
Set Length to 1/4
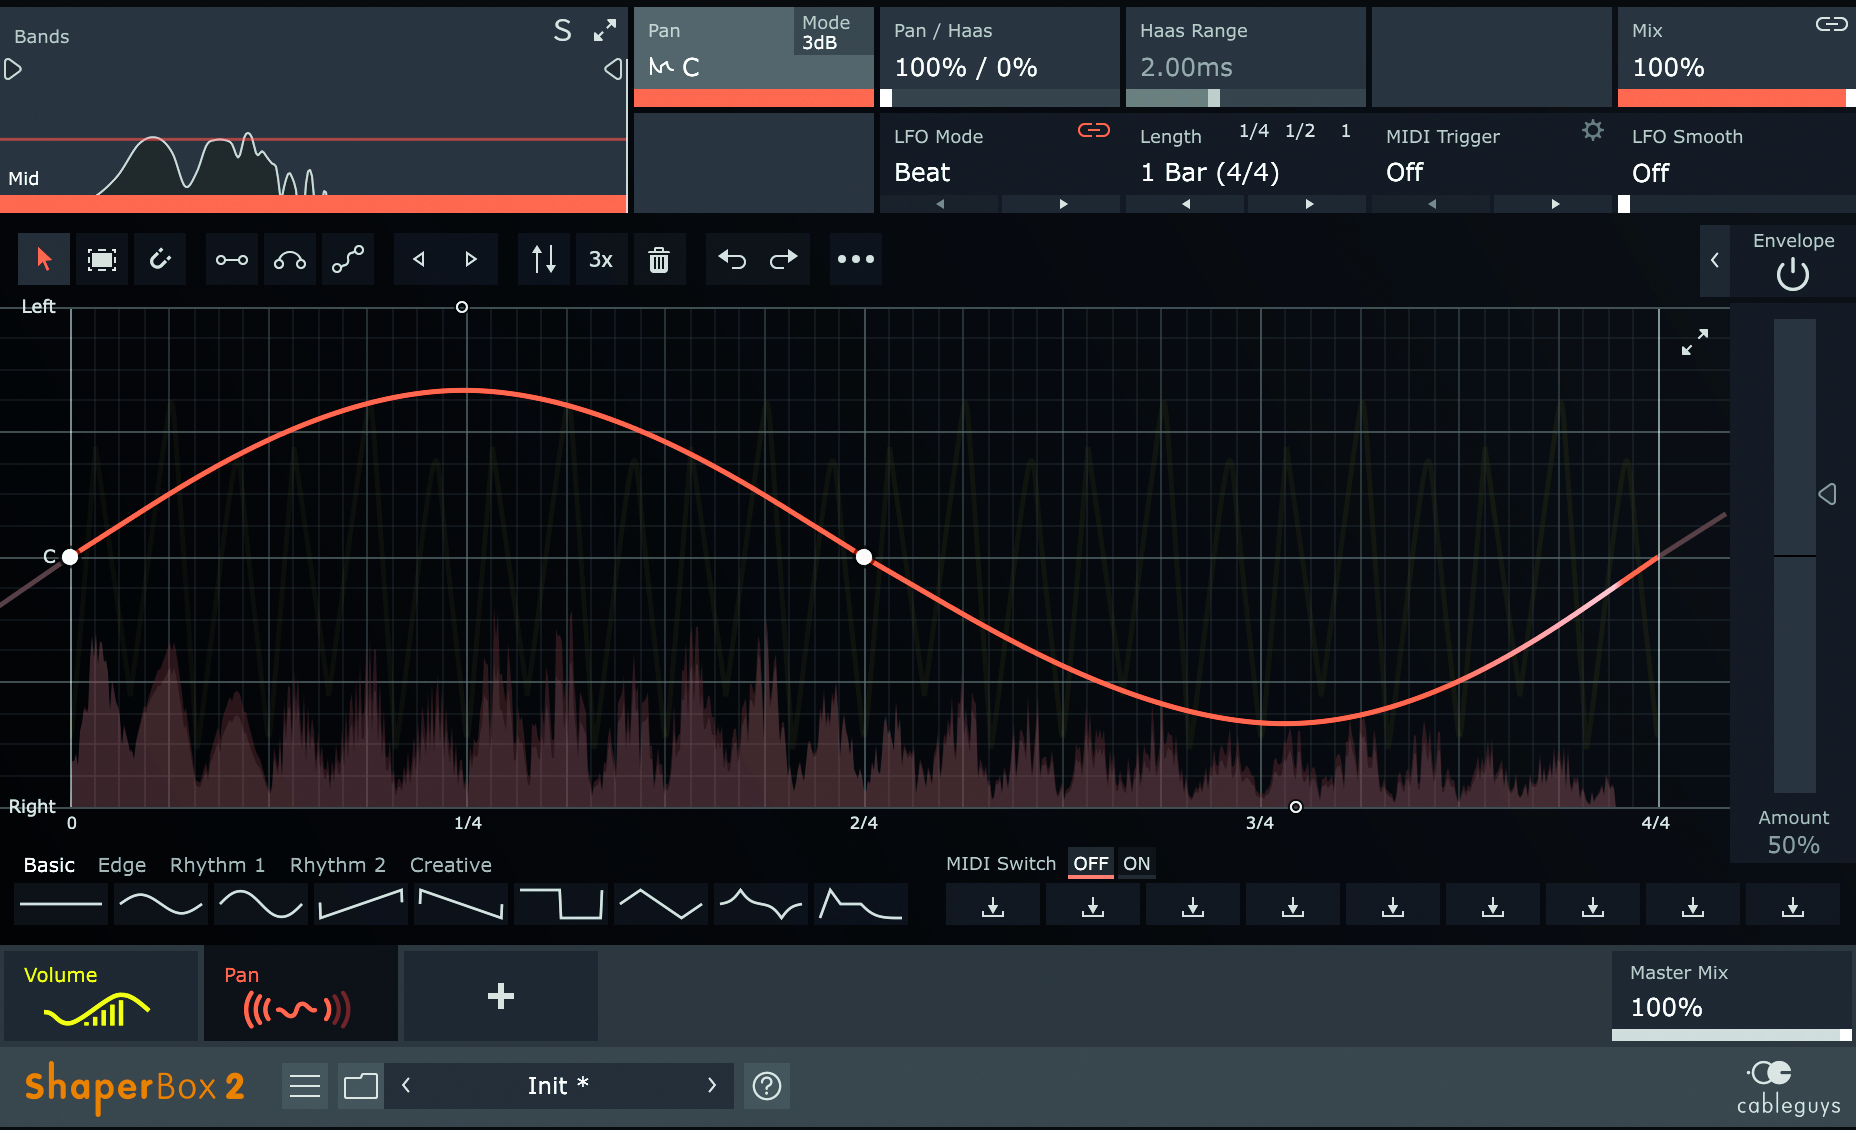click(x=1254, y=131)
